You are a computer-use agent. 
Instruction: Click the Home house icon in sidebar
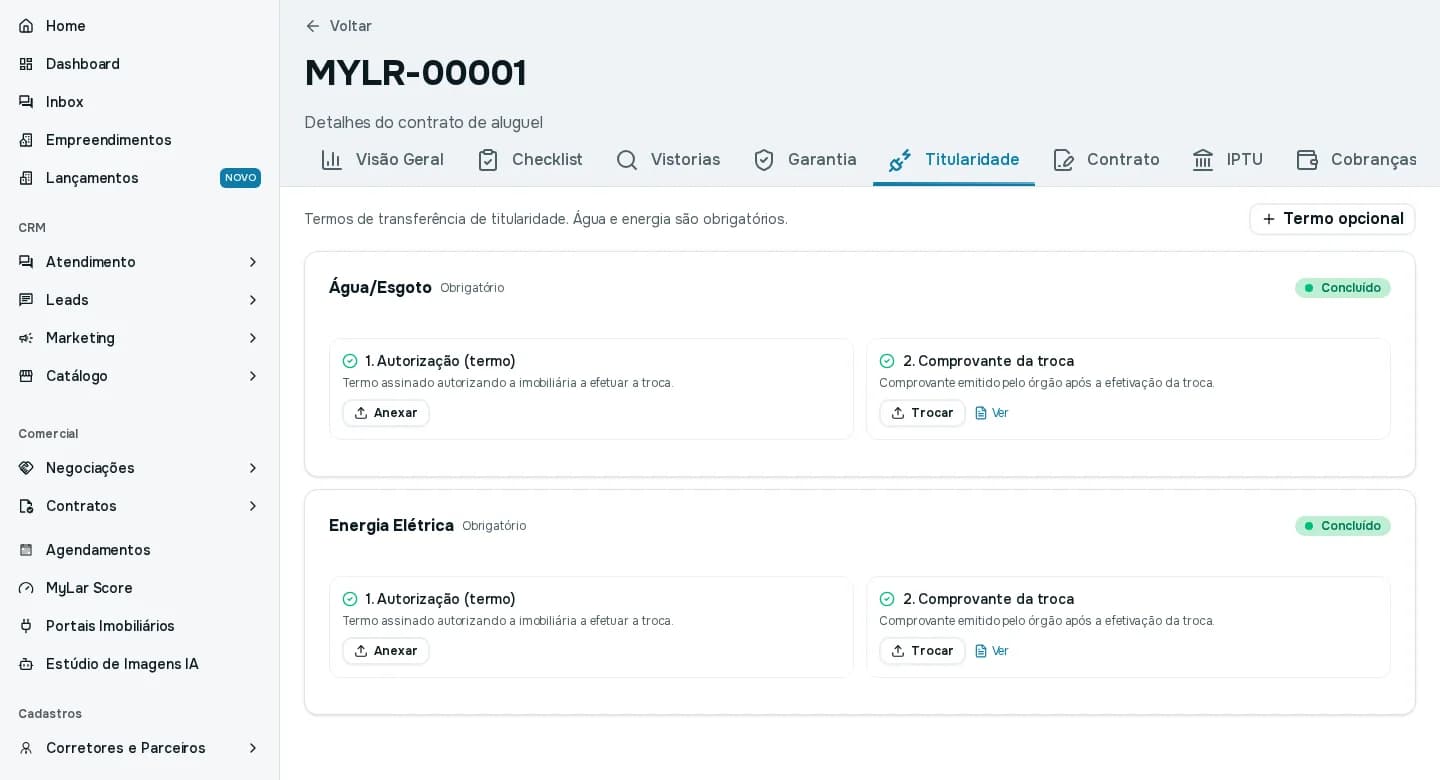pyautogui.click(x=26, y=26)
